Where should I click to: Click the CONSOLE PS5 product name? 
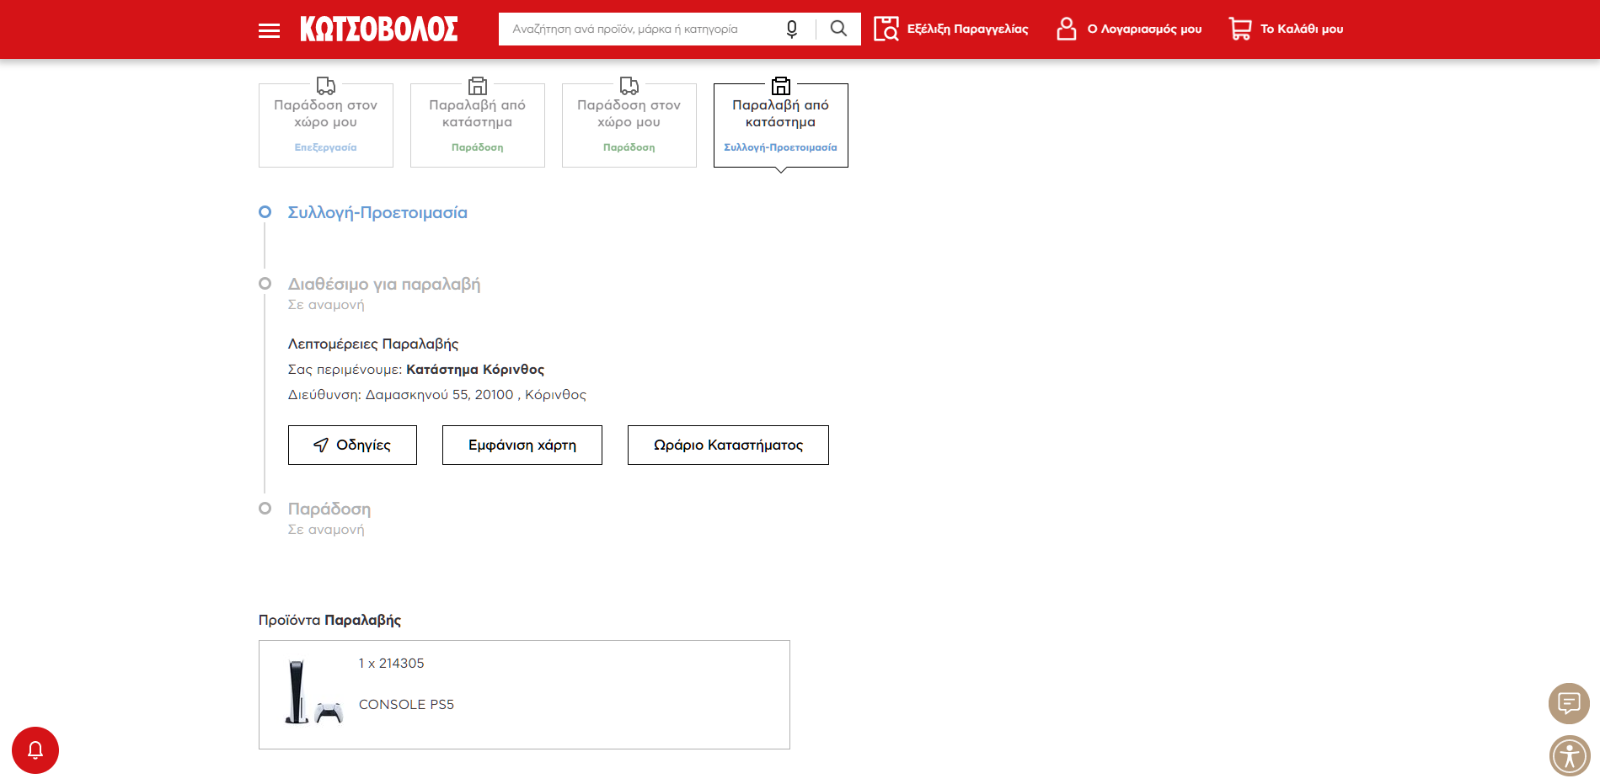click(x=406, y=705)
